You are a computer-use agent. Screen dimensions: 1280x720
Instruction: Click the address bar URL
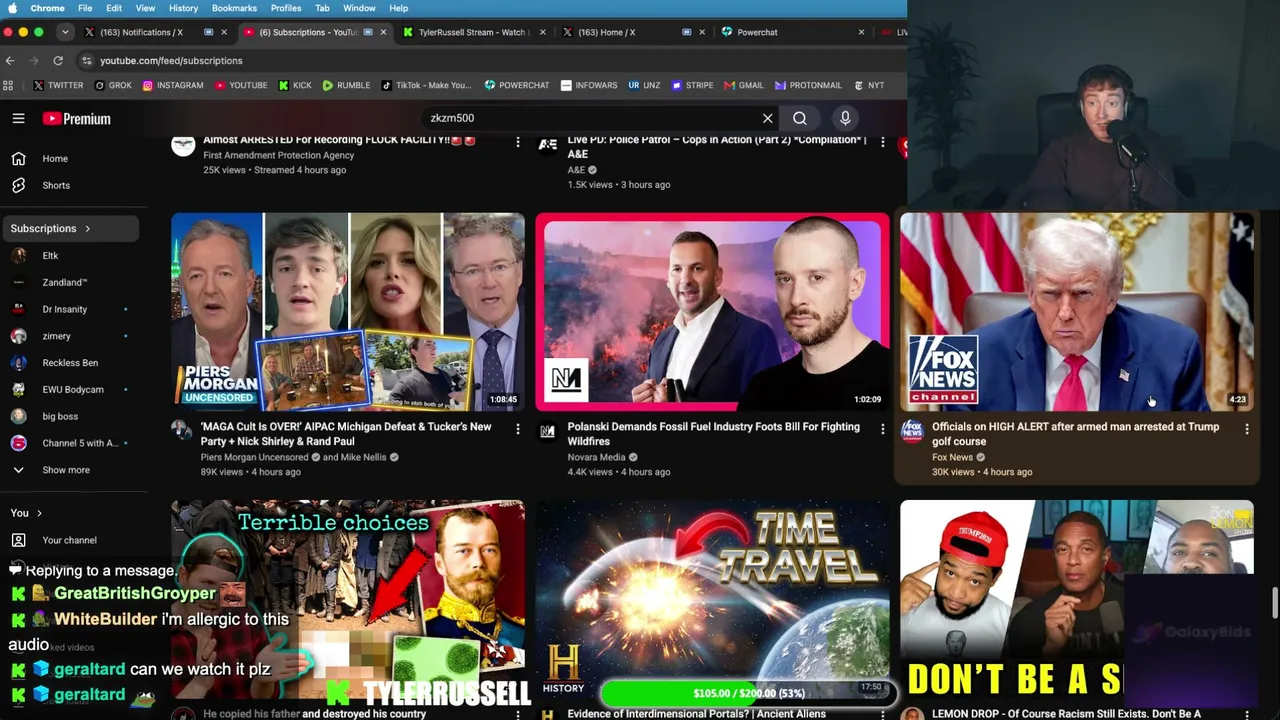tap(171, 61)
